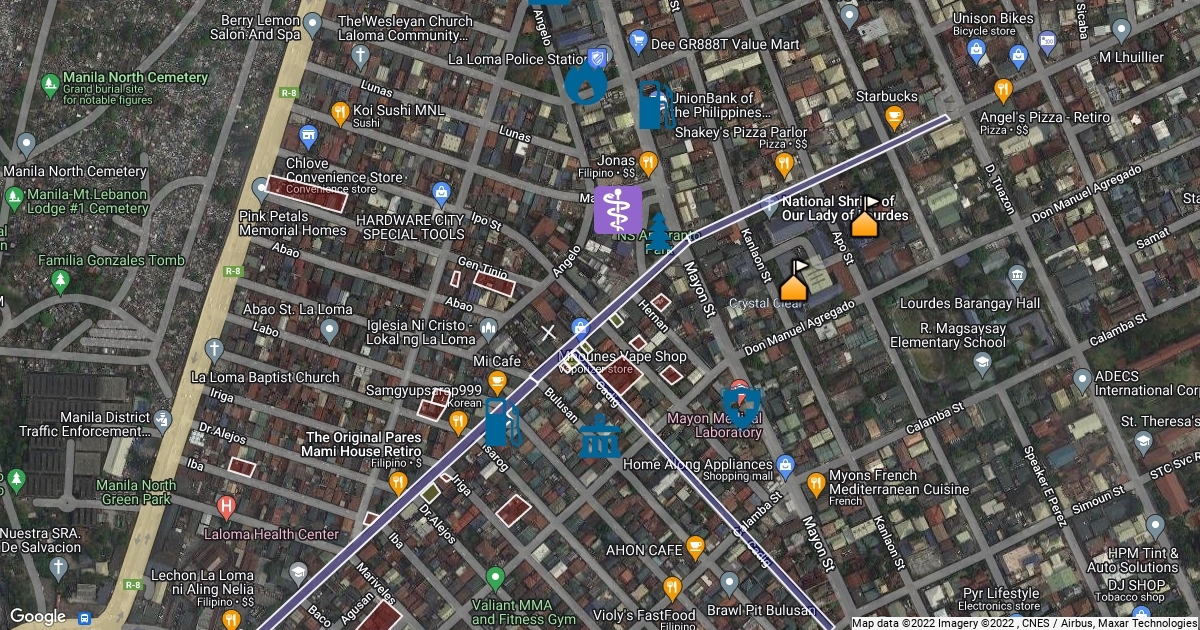Open The Original Pares Mami House pin
Screen dimensions: 1200x630
[x=398, y=484]
